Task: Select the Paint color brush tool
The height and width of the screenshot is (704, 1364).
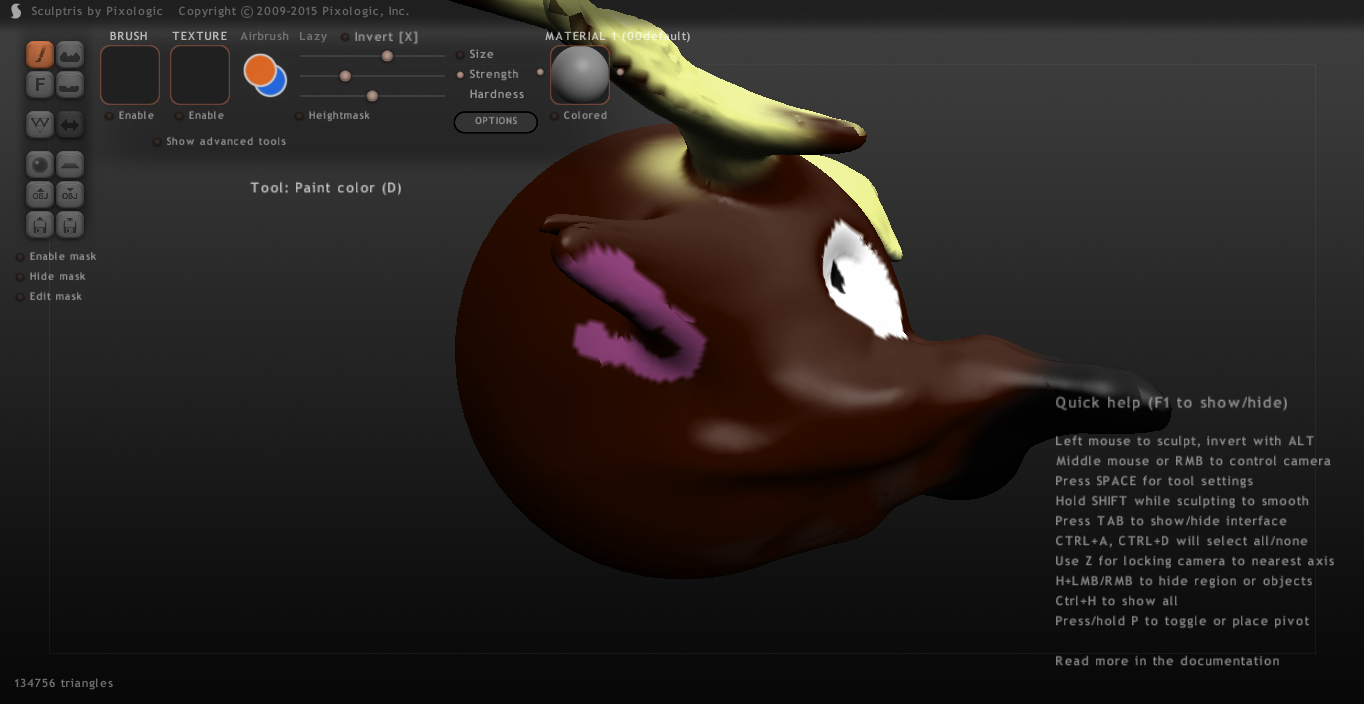Action: 40,54
